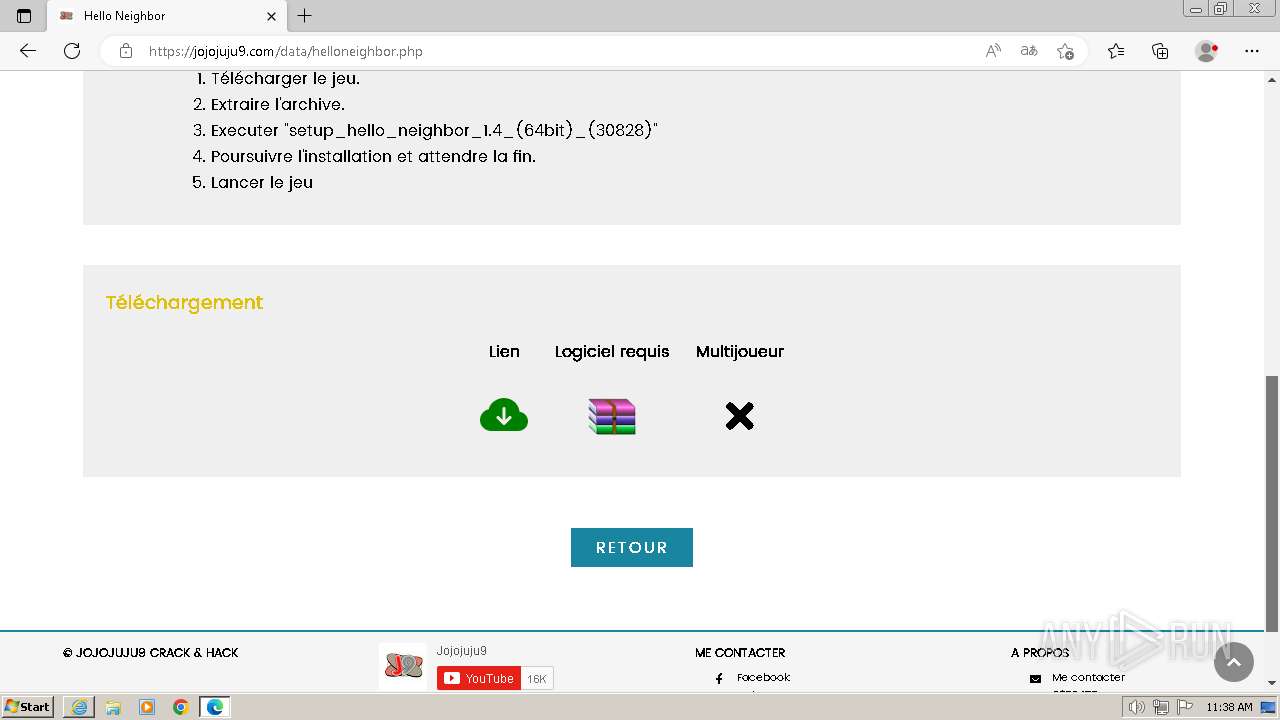This screenshot has width=1280, height=720.
Task: Click the Téléchargement heading
Action: click(184, 302)
